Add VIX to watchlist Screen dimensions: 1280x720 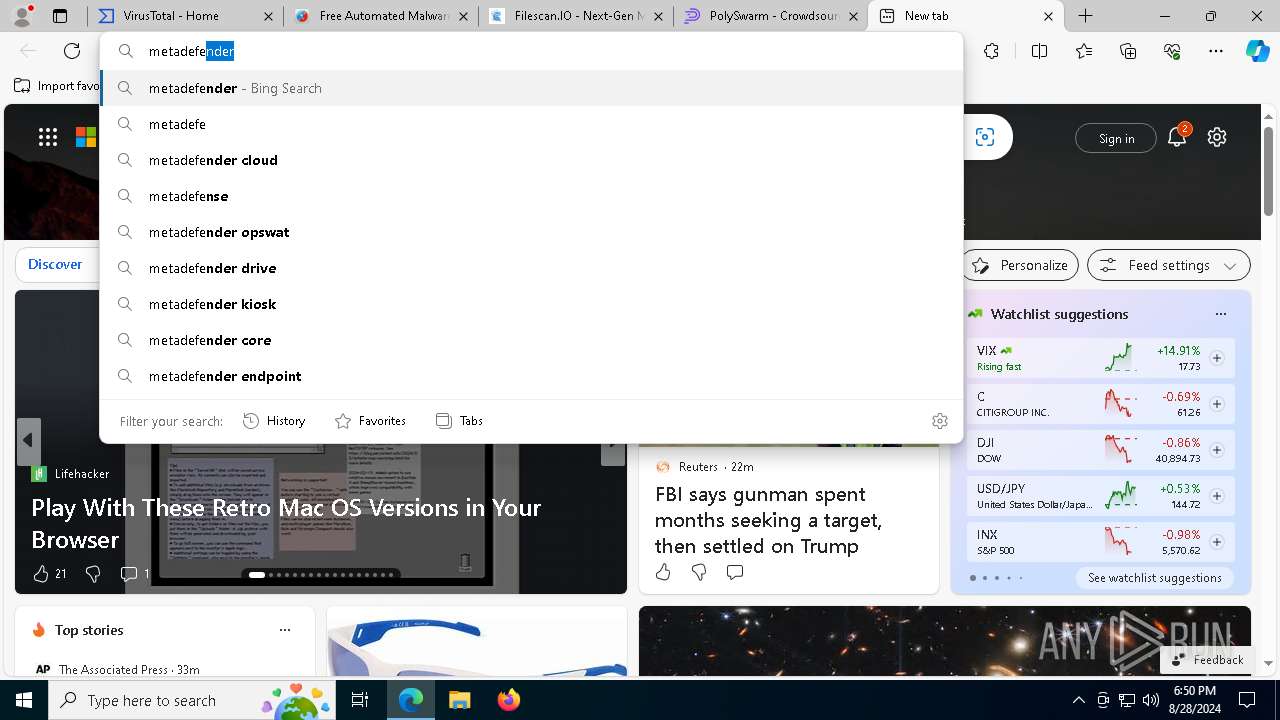(x=1217, y=358)
